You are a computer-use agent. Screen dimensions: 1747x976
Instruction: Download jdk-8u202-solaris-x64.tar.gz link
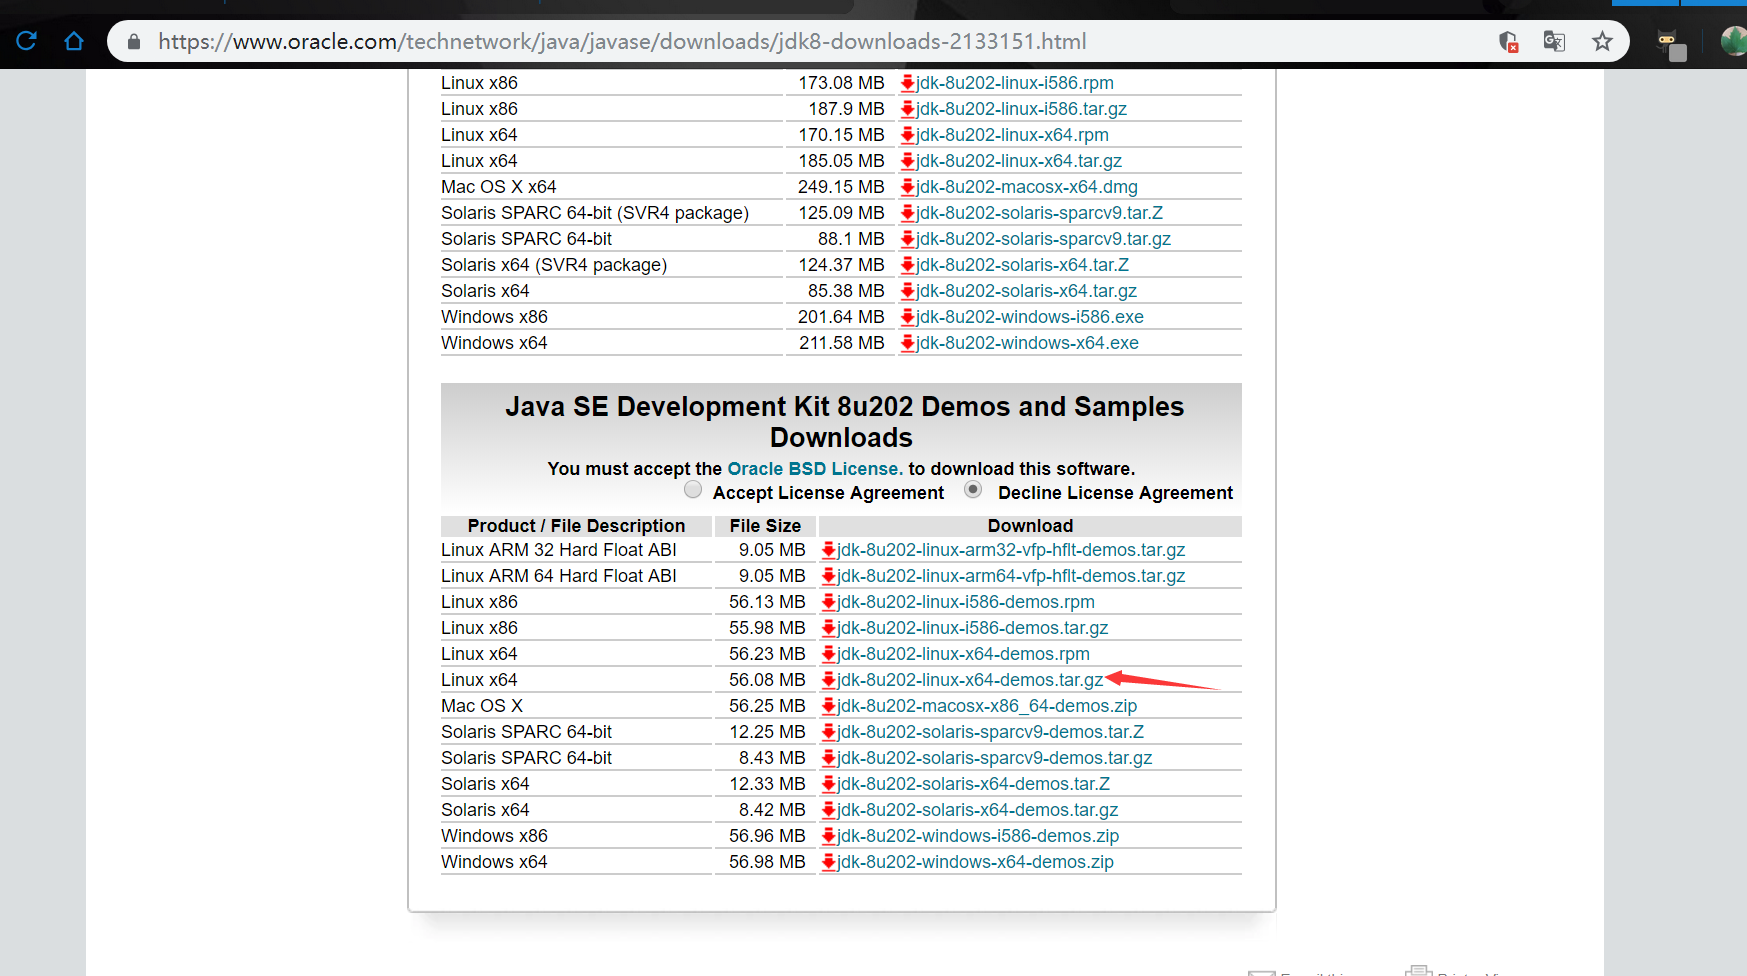click(x=1026, y=291)
